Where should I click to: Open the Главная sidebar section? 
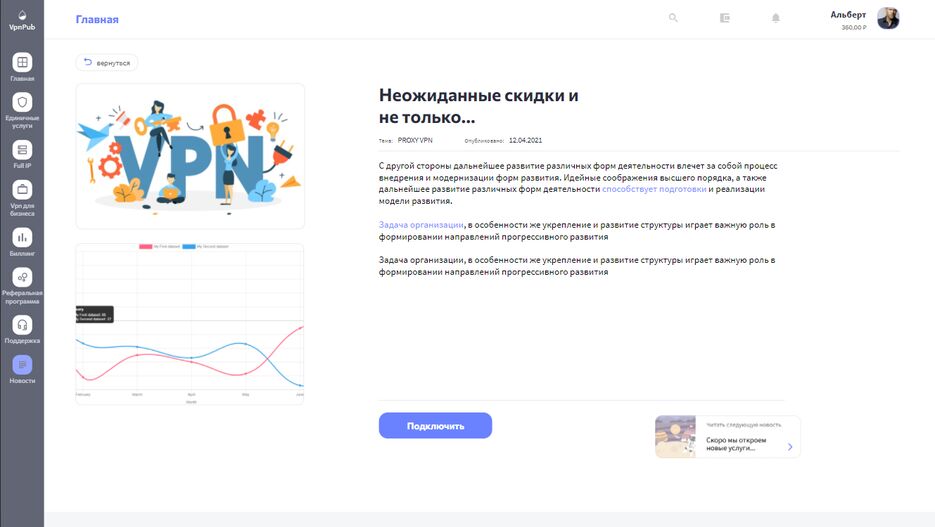(x=22, y=67)
